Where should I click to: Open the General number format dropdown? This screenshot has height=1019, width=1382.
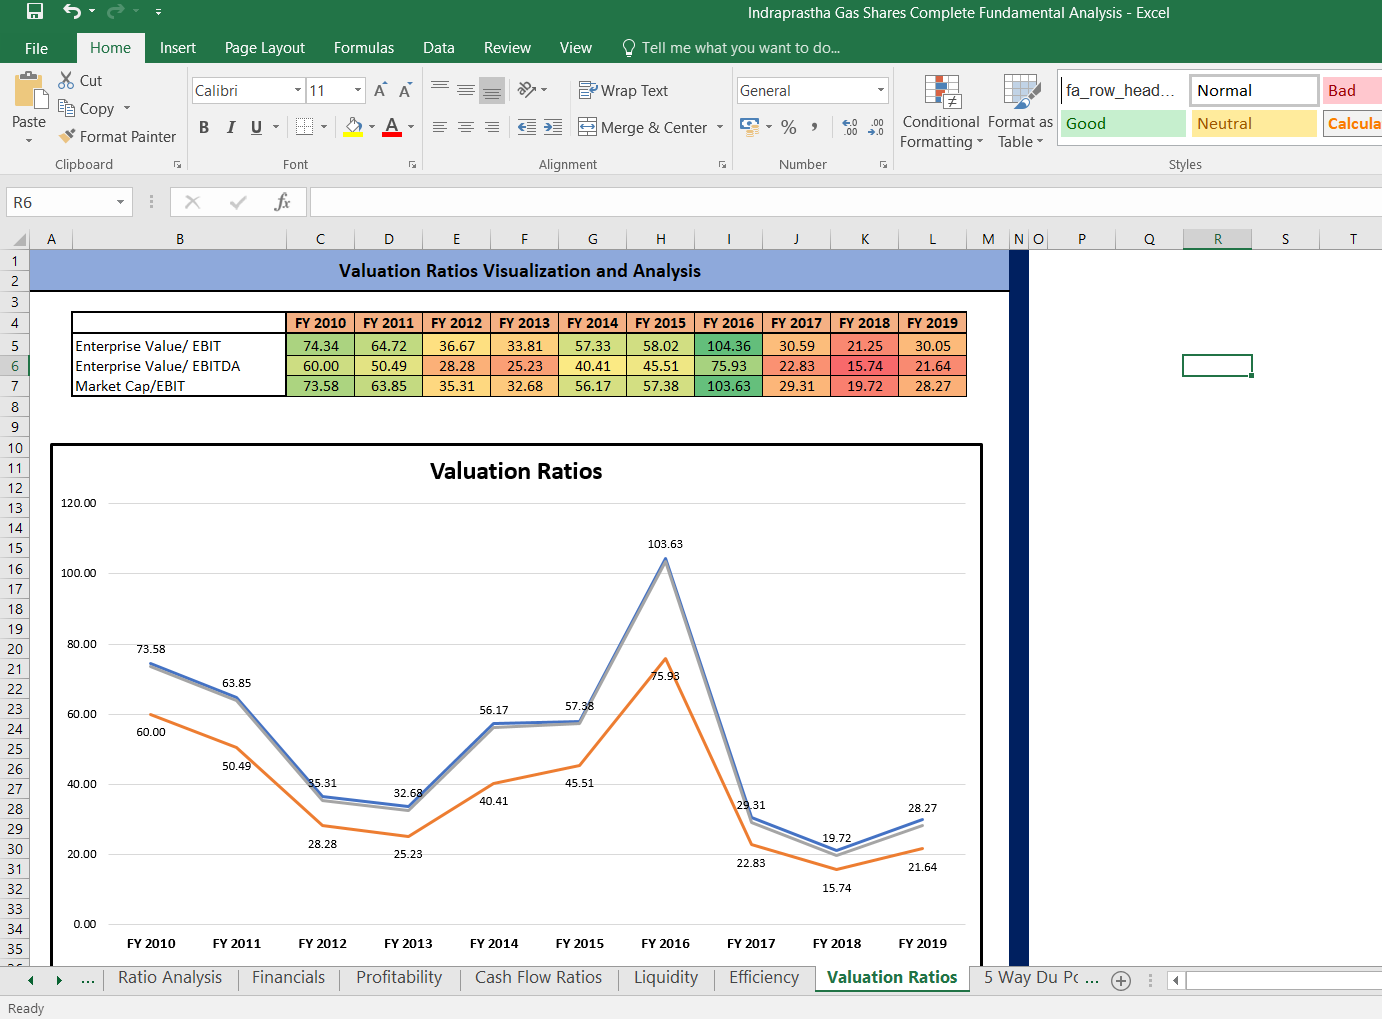click(880, 91)
